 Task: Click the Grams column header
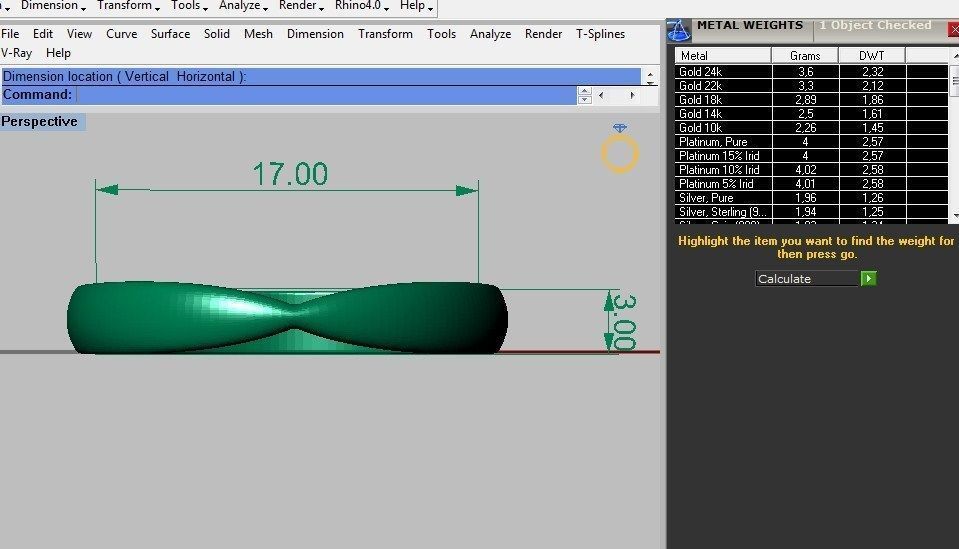click(805, 56)
